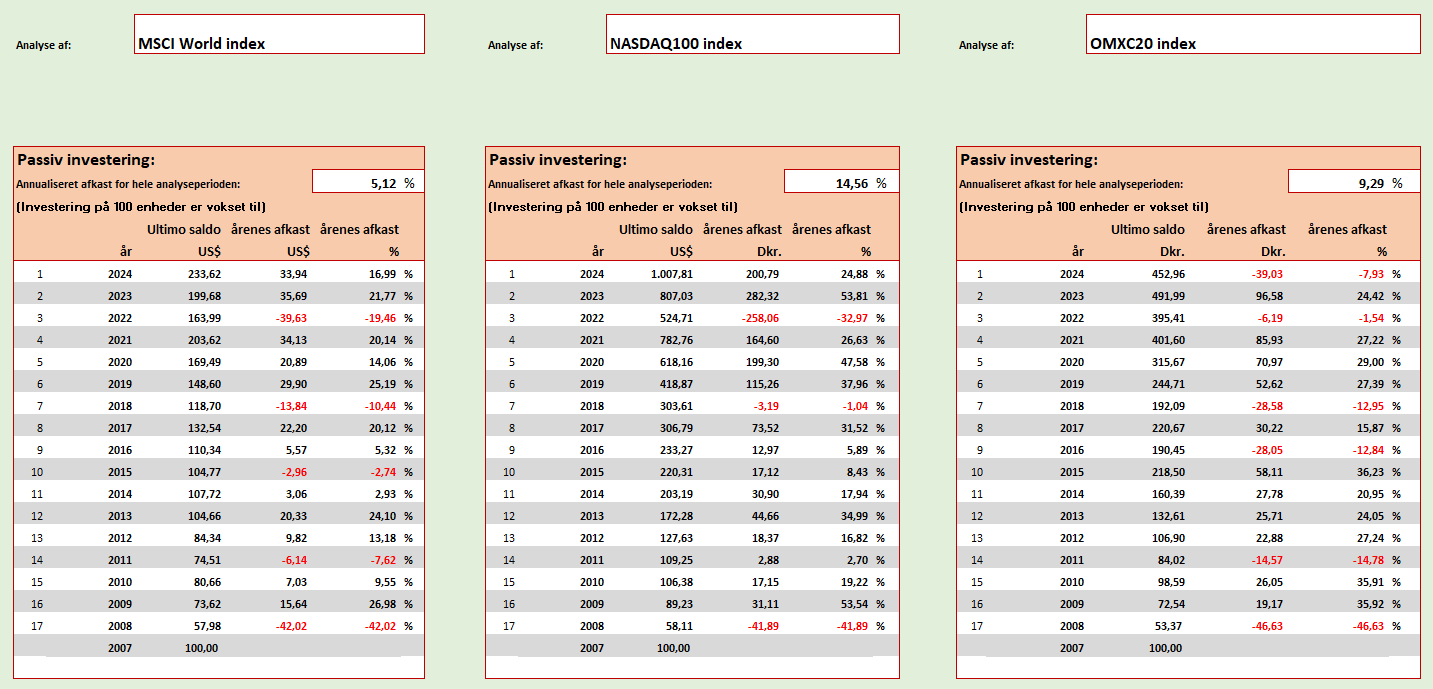This screenshot has height=689, width=1433.
Task: Select the NASDAQ100 index analysis field
Action: click(x=752, y=34)
